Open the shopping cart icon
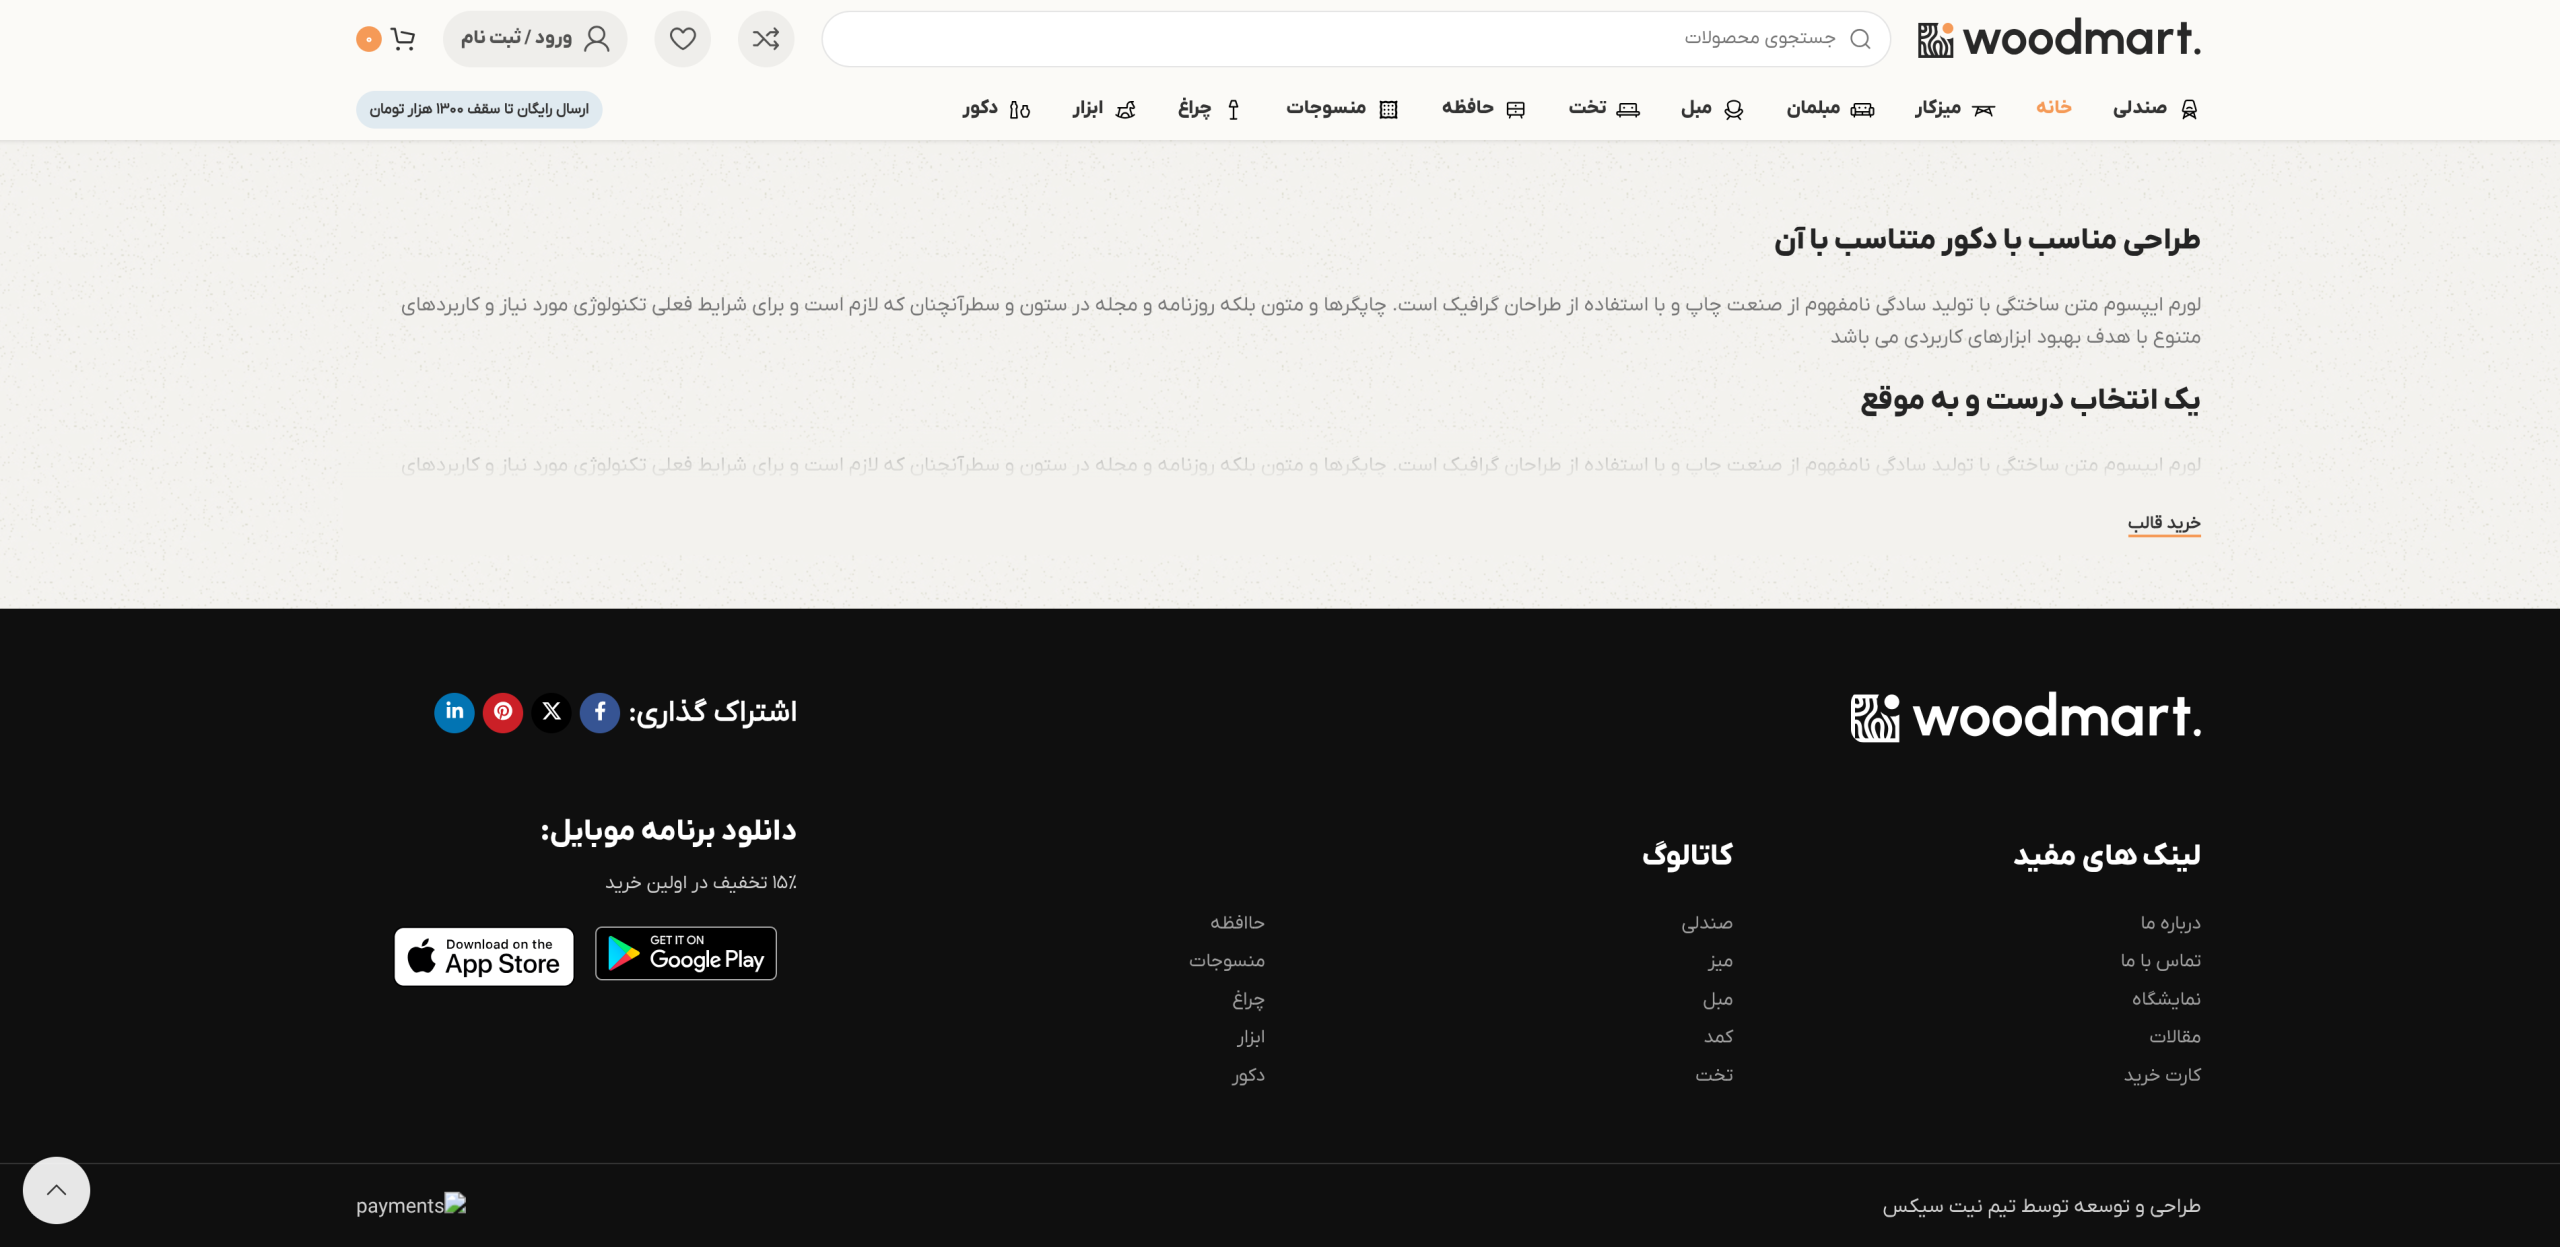Viewport: 2560px width, 1247px height. click(x=402, y=39)
